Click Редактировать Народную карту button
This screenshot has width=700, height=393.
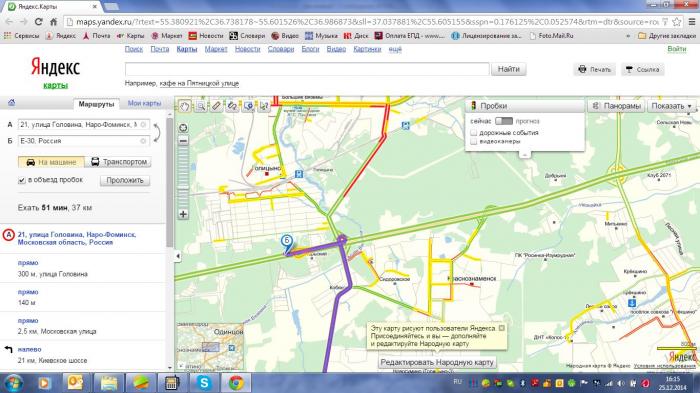pos(437,362)
